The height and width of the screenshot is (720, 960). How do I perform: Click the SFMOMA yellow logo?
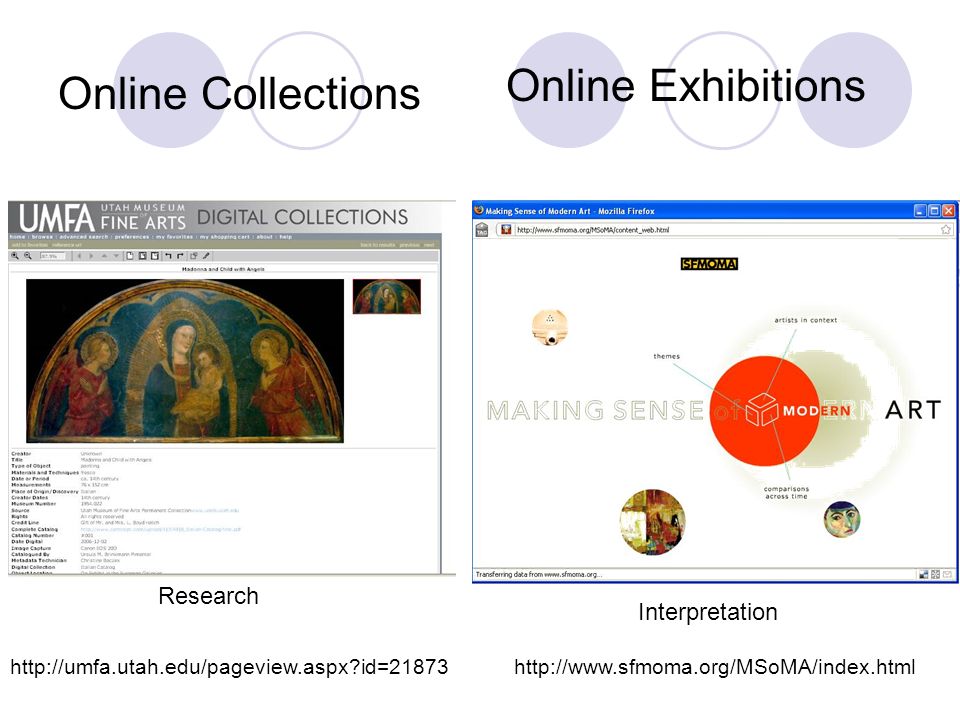tap(709, 264)
